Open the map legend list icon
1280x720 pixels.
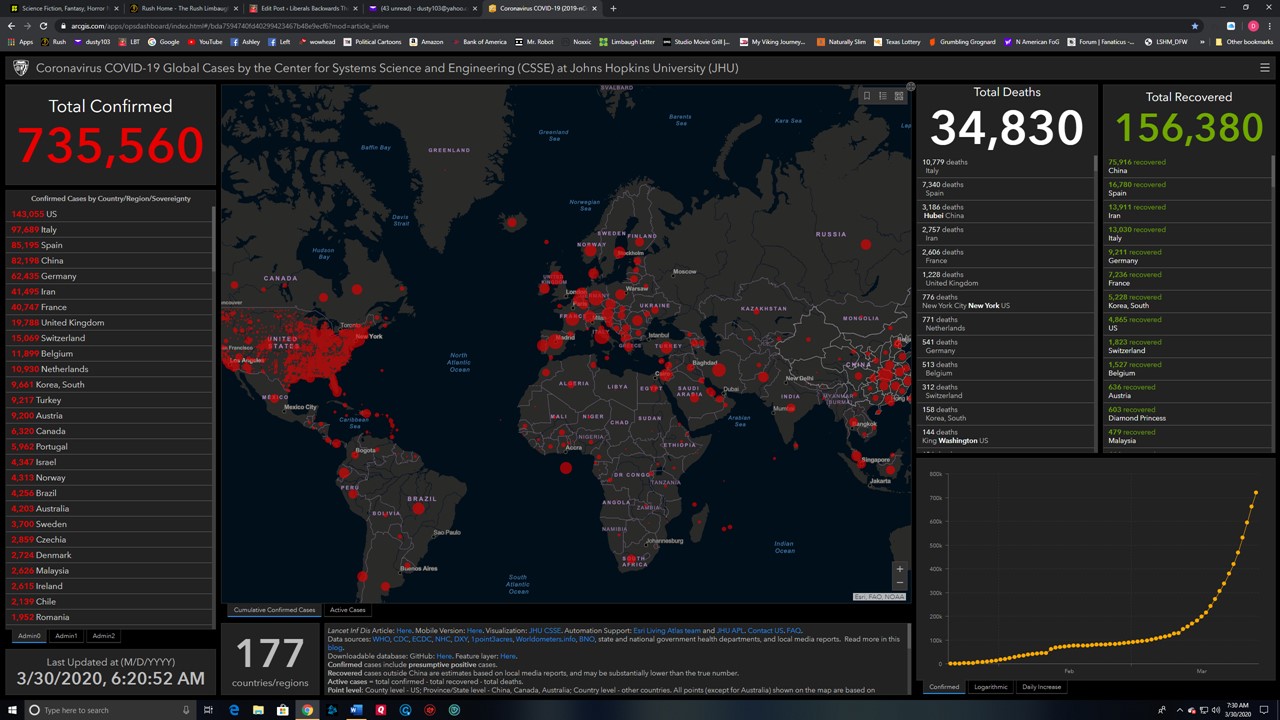(x=883, y=96)
